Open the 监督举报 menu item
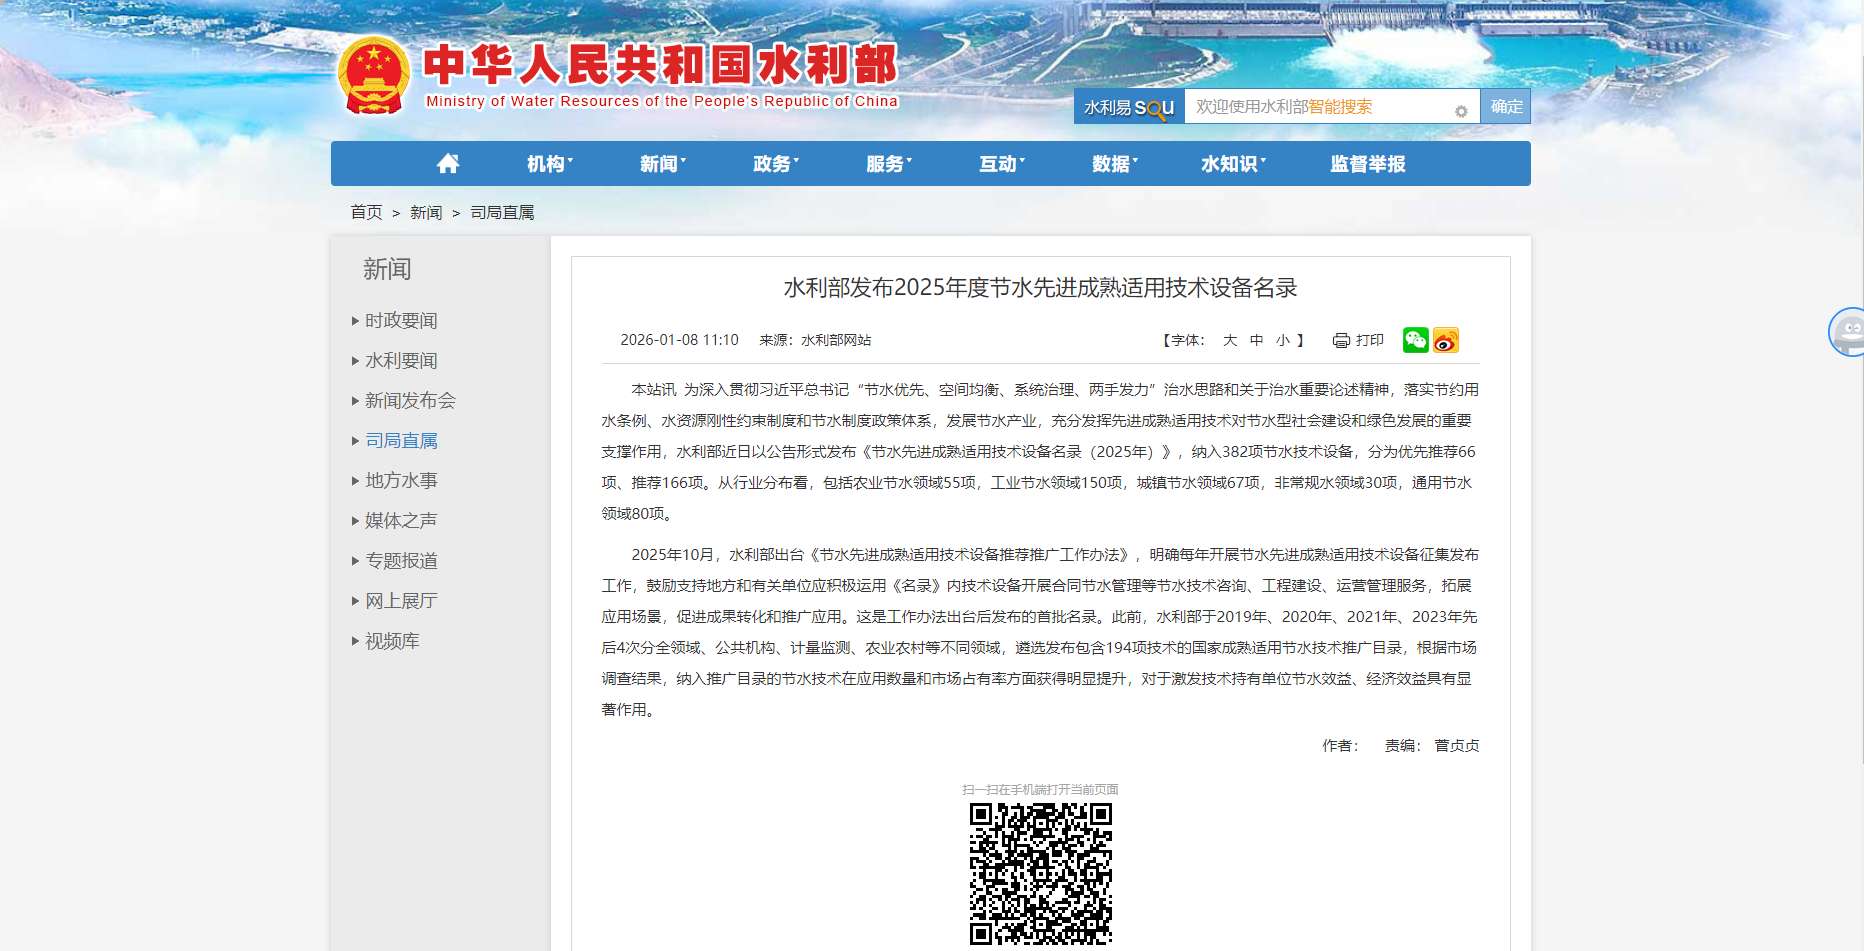This screenshot has width=1864, height=951. pos(1367,164)
